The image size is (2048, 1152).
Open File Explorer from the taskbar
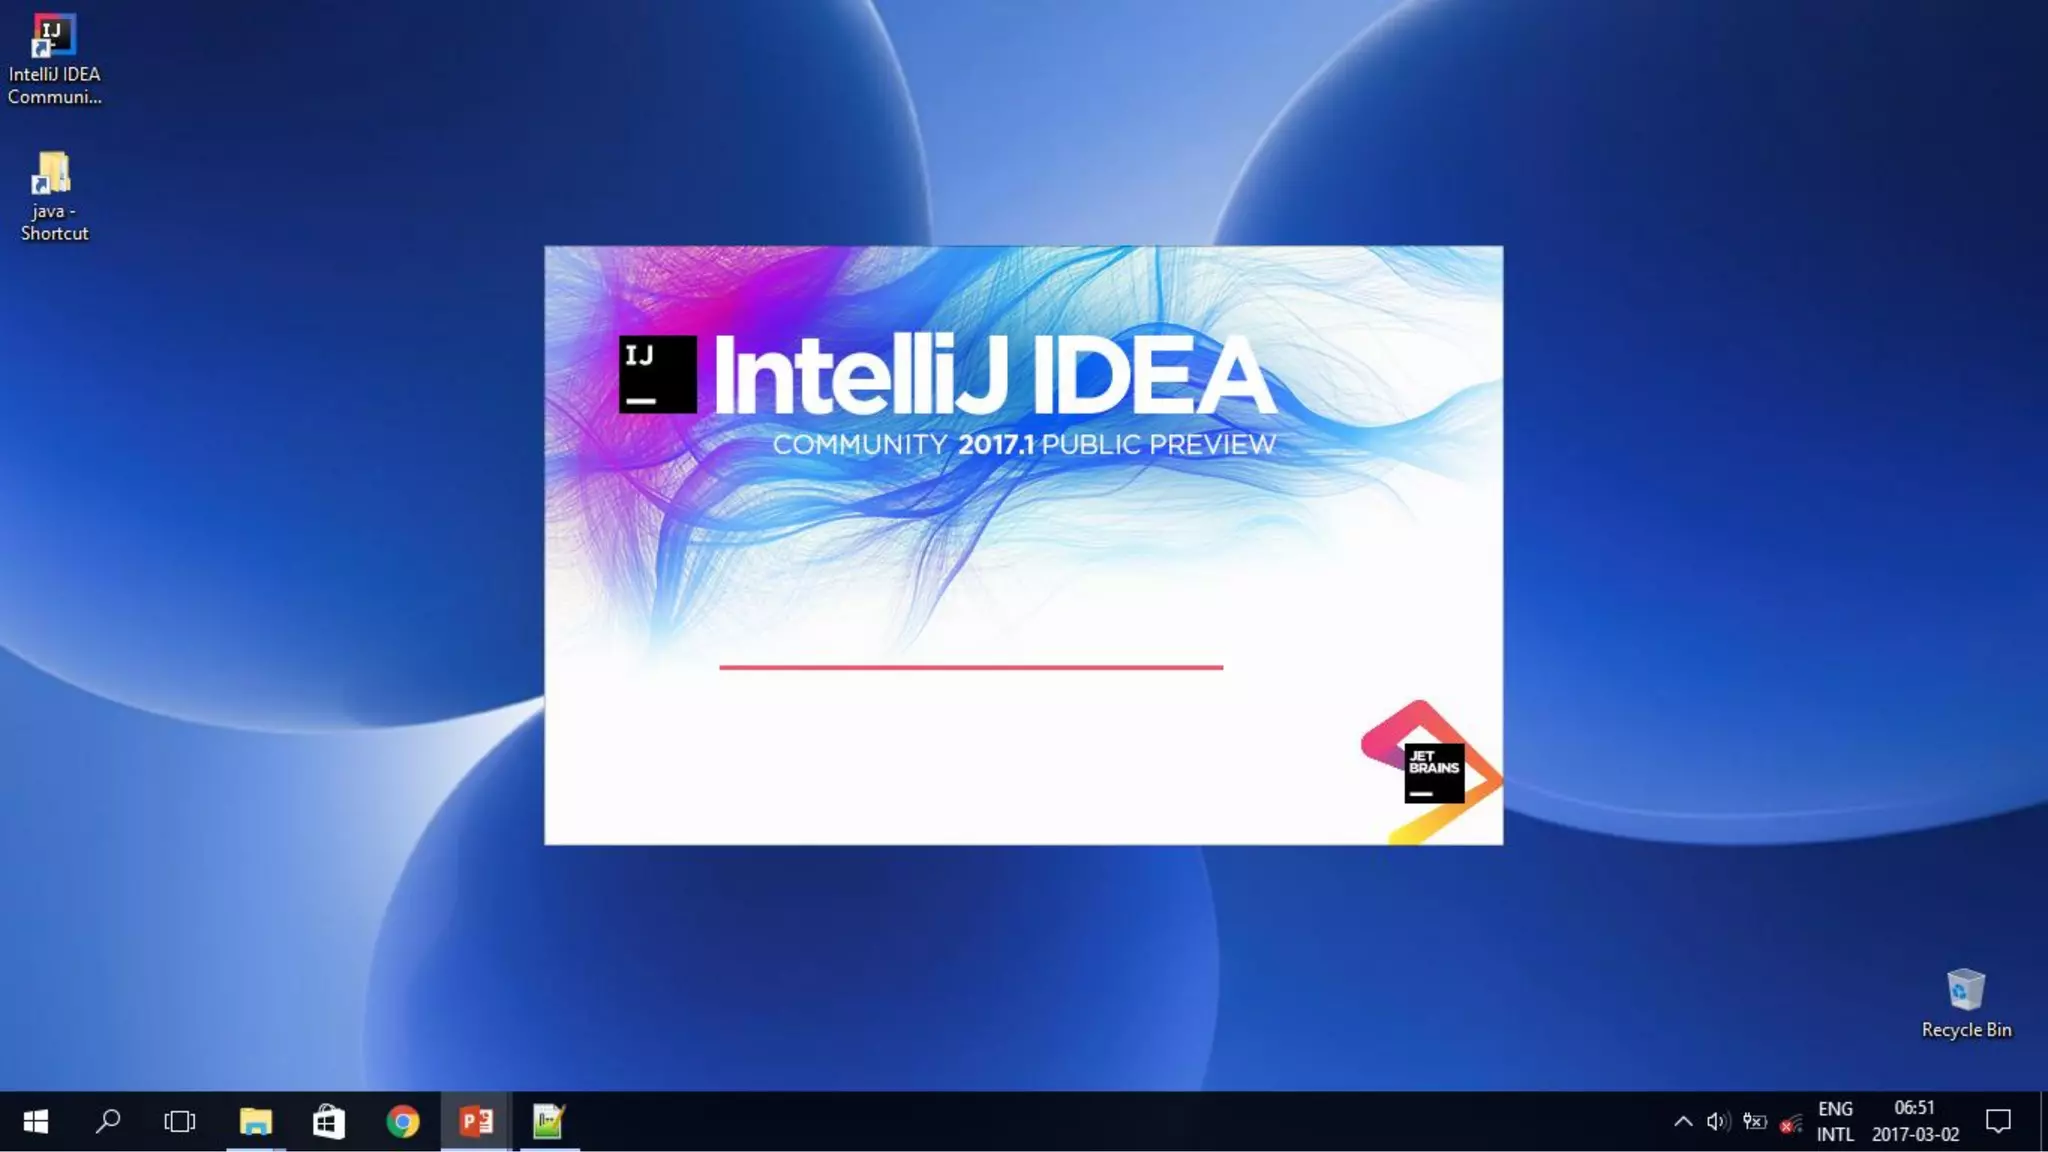(256, 1122)
